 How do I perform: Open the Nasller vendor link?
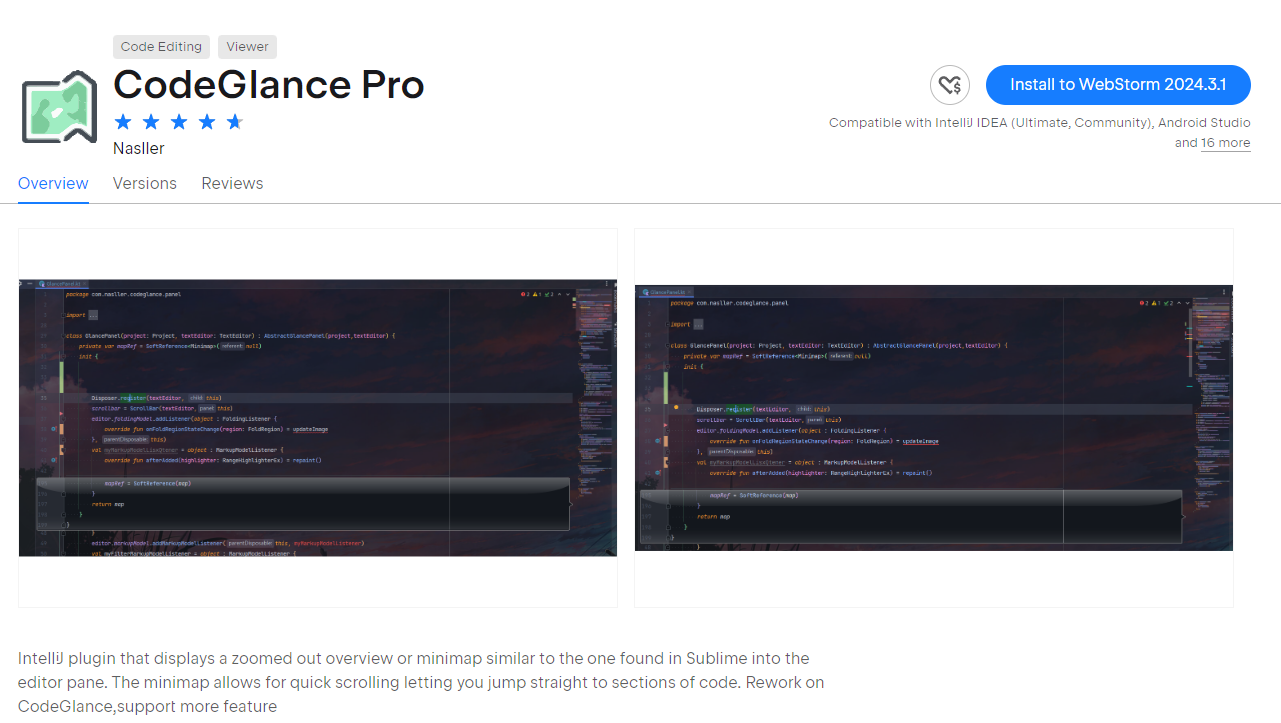click(x=139, y=149)
